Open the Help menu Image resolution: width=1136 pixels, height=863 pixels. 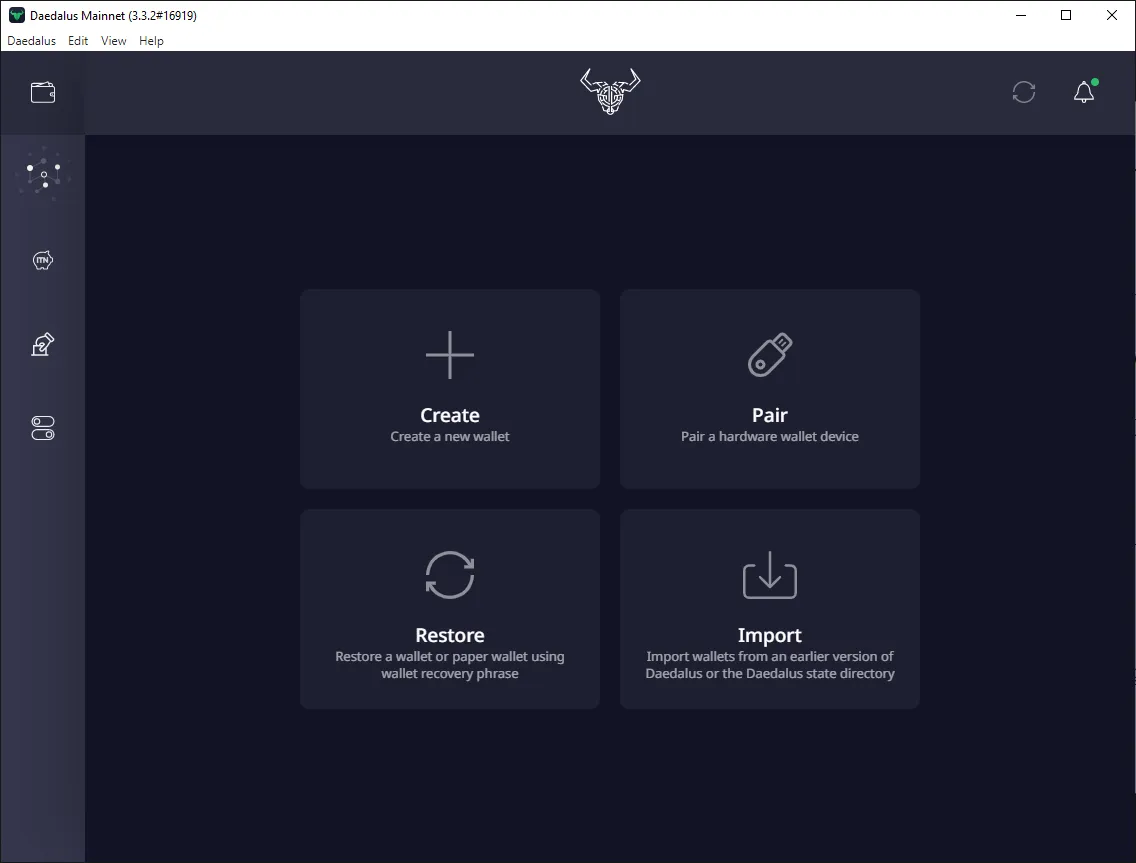151,41
